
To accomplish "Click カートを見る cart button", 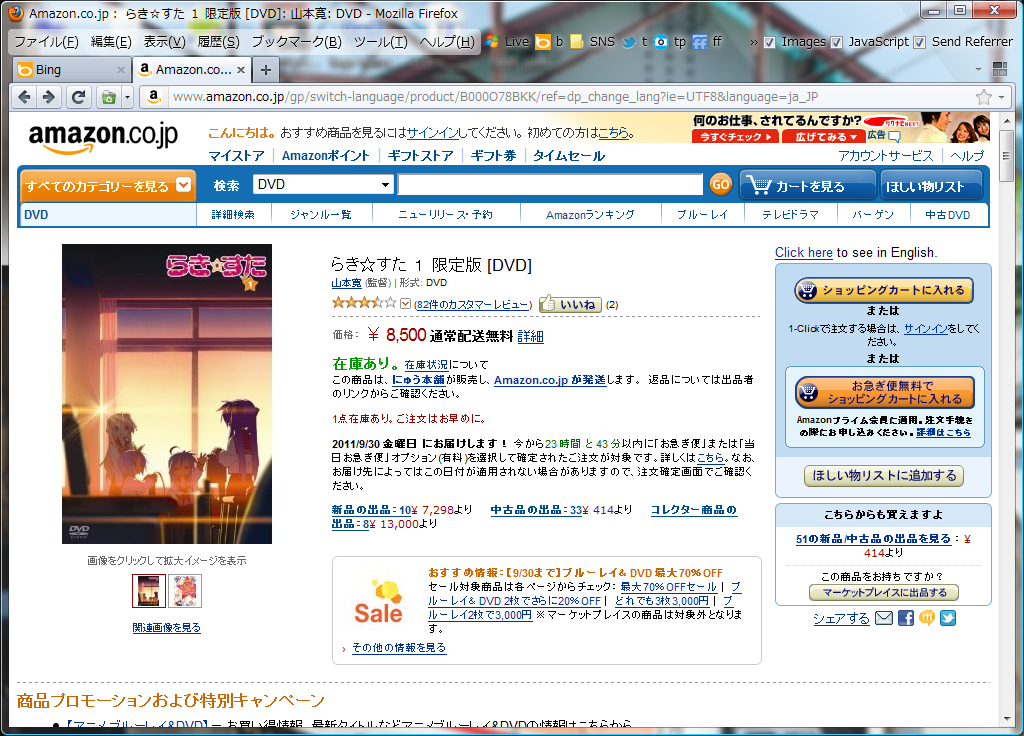I will coord(807,185).
